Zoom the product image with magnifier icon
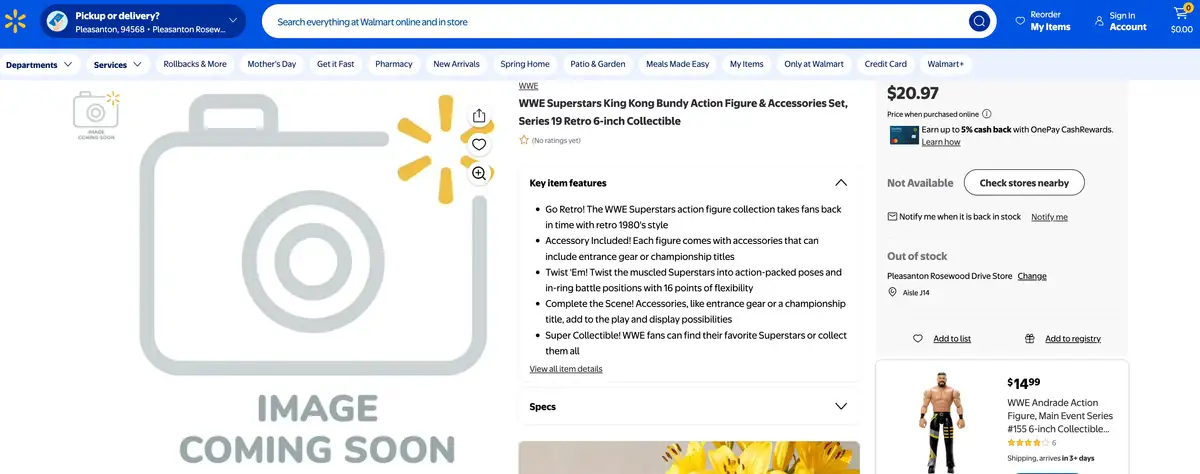The width and height of the screenshot is (1200, 474). click(x=479, y=174)
